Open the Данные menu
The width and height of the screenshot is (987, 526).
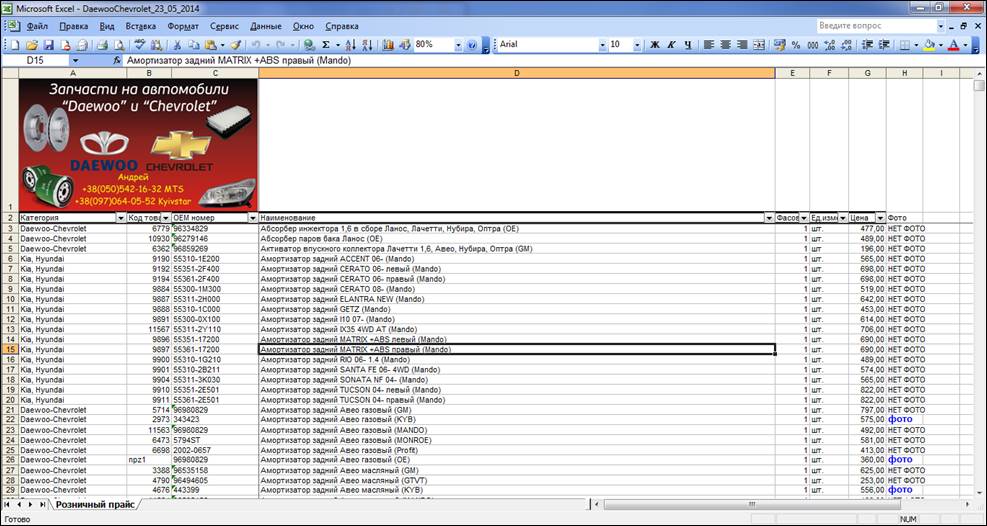[266, 26]
